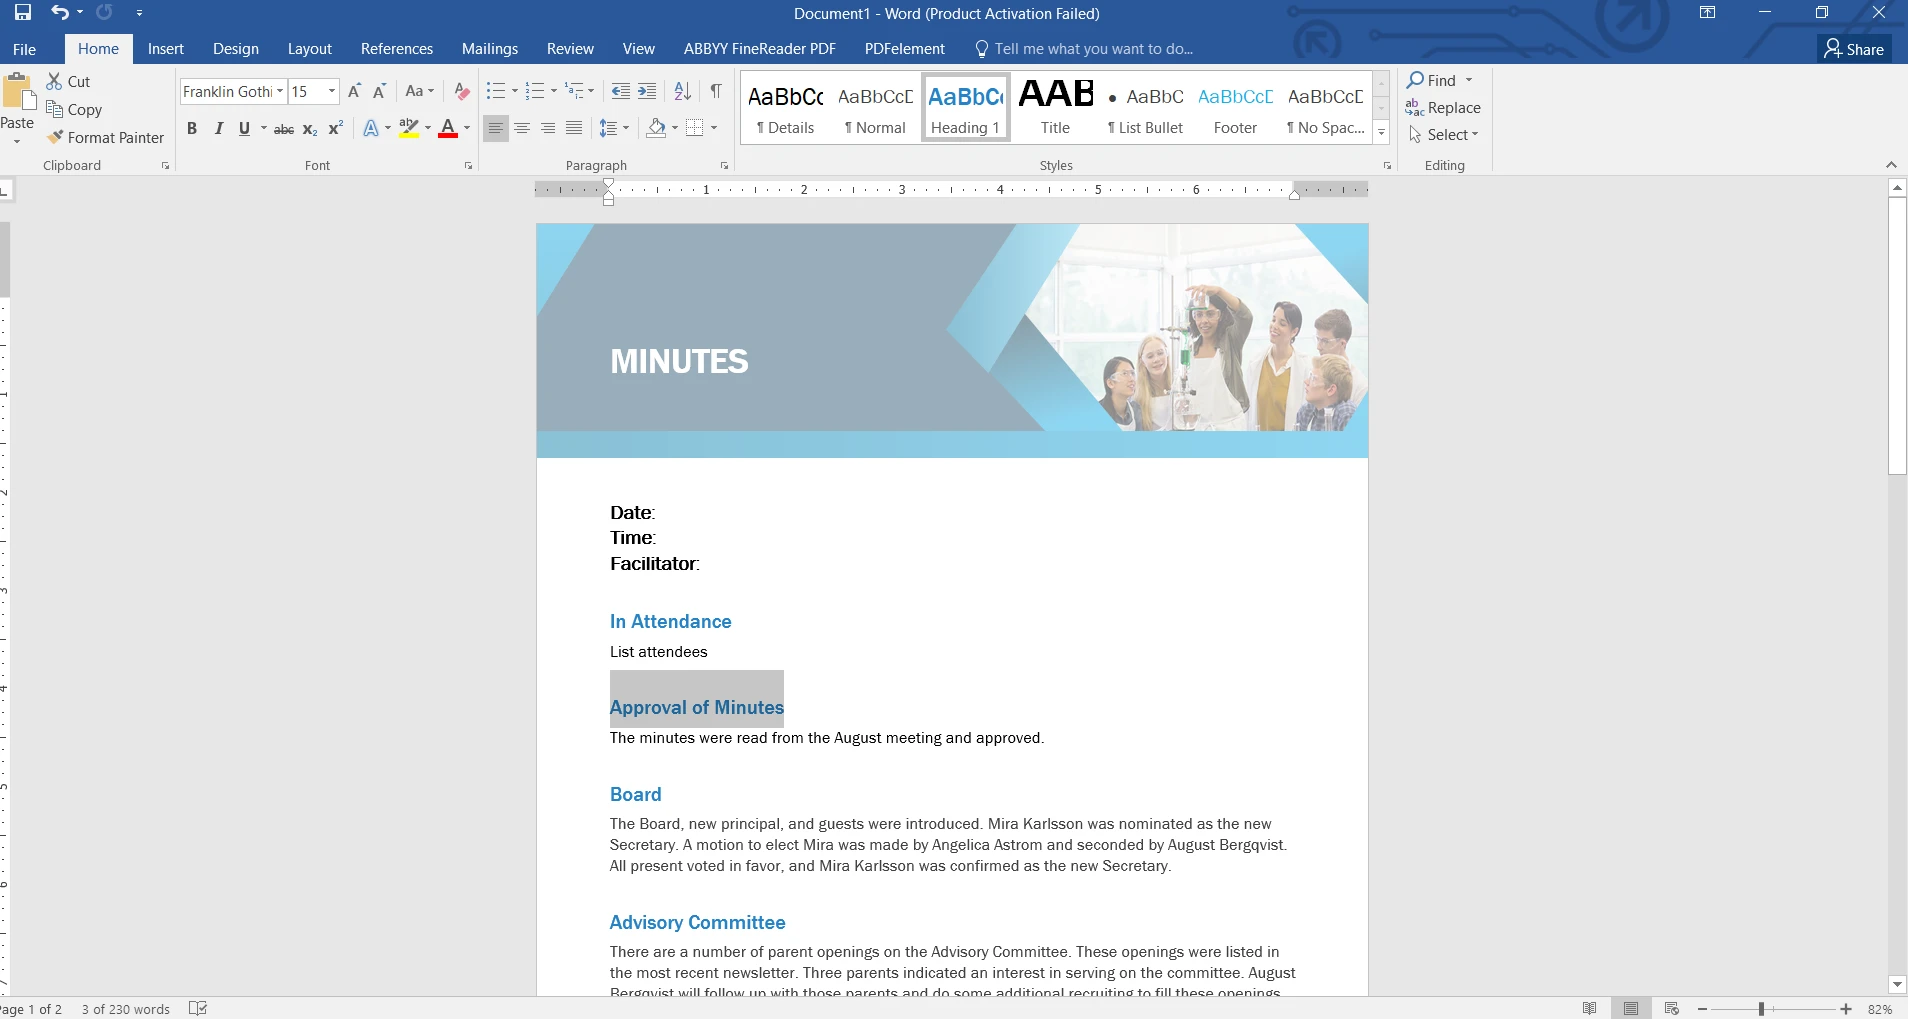Apply the Normal style
The image size is (1908, 1019).
point(875,107)
